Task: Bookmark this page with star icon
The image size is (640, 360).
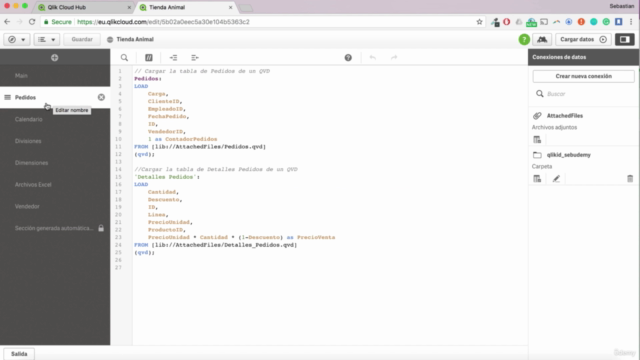Action: [479, 22]
